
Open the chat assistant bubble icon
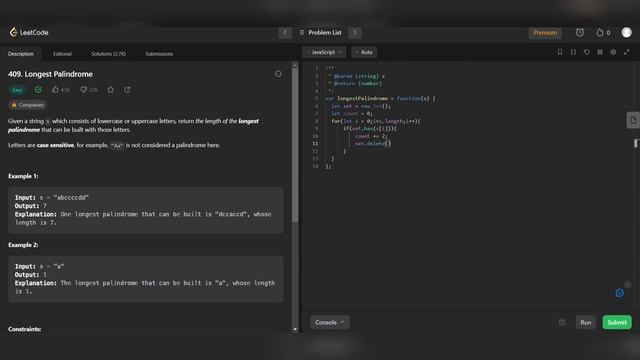click(620, 293)
